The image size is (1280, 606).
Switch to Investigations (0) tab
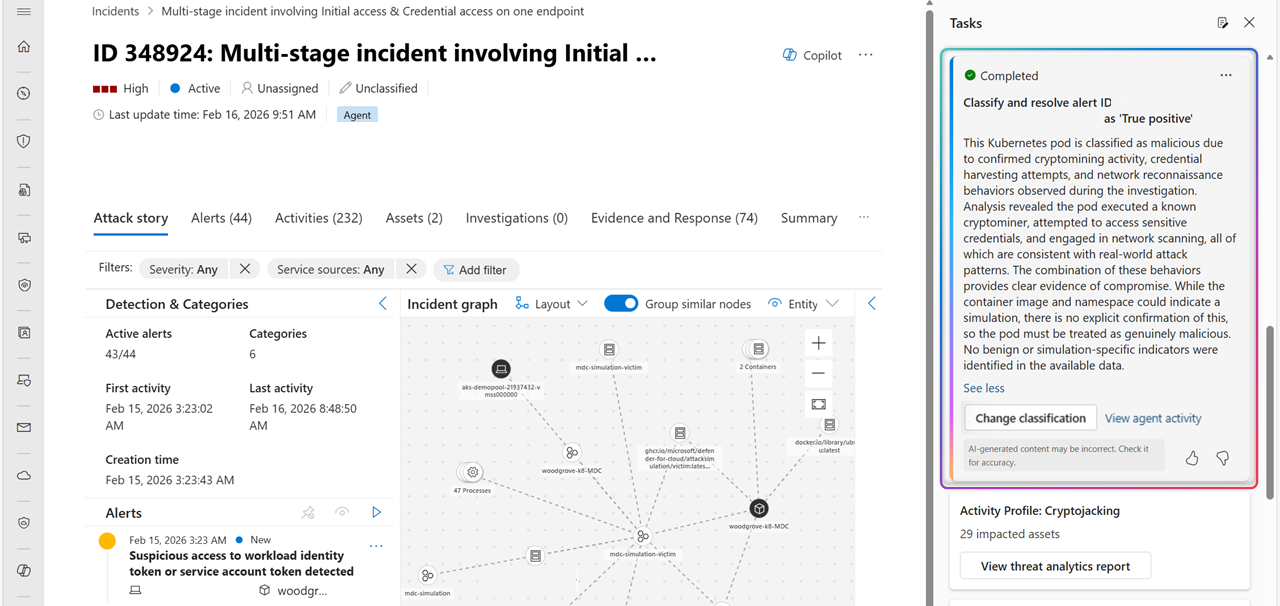(516, 218)
